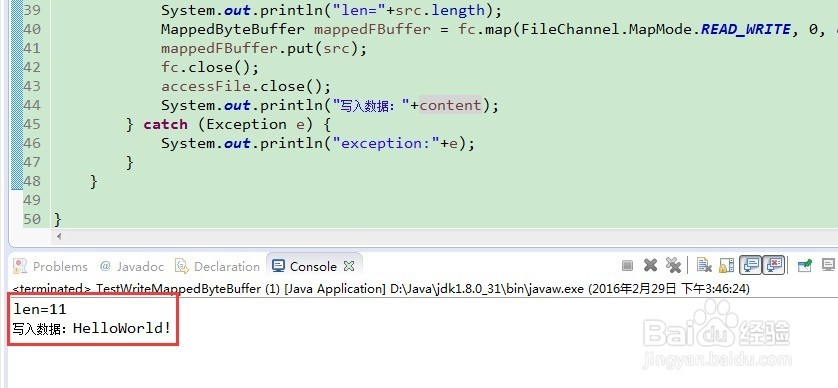Switch to the Javadoc tab
Image resolution: width=838 pixels, height=388 pixels.
click(x=132, y=266)
